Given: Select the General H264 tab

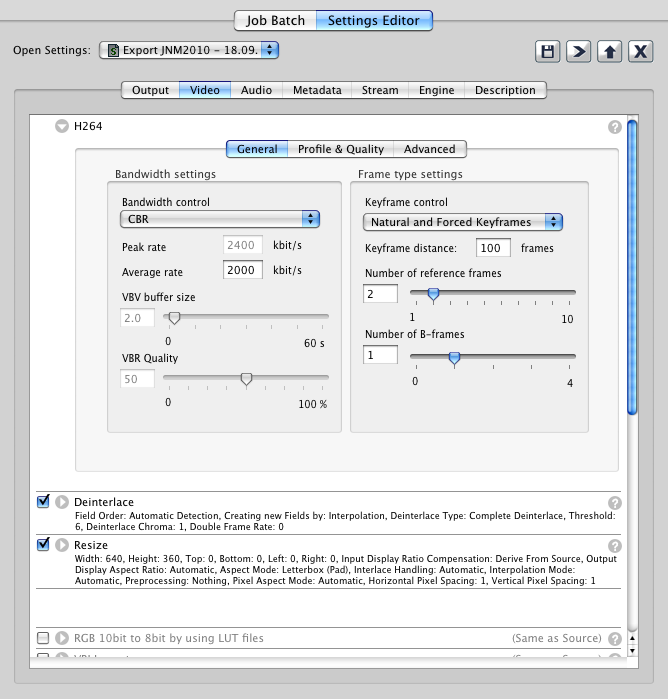Looking at the screenshot, I should [257, 149].
